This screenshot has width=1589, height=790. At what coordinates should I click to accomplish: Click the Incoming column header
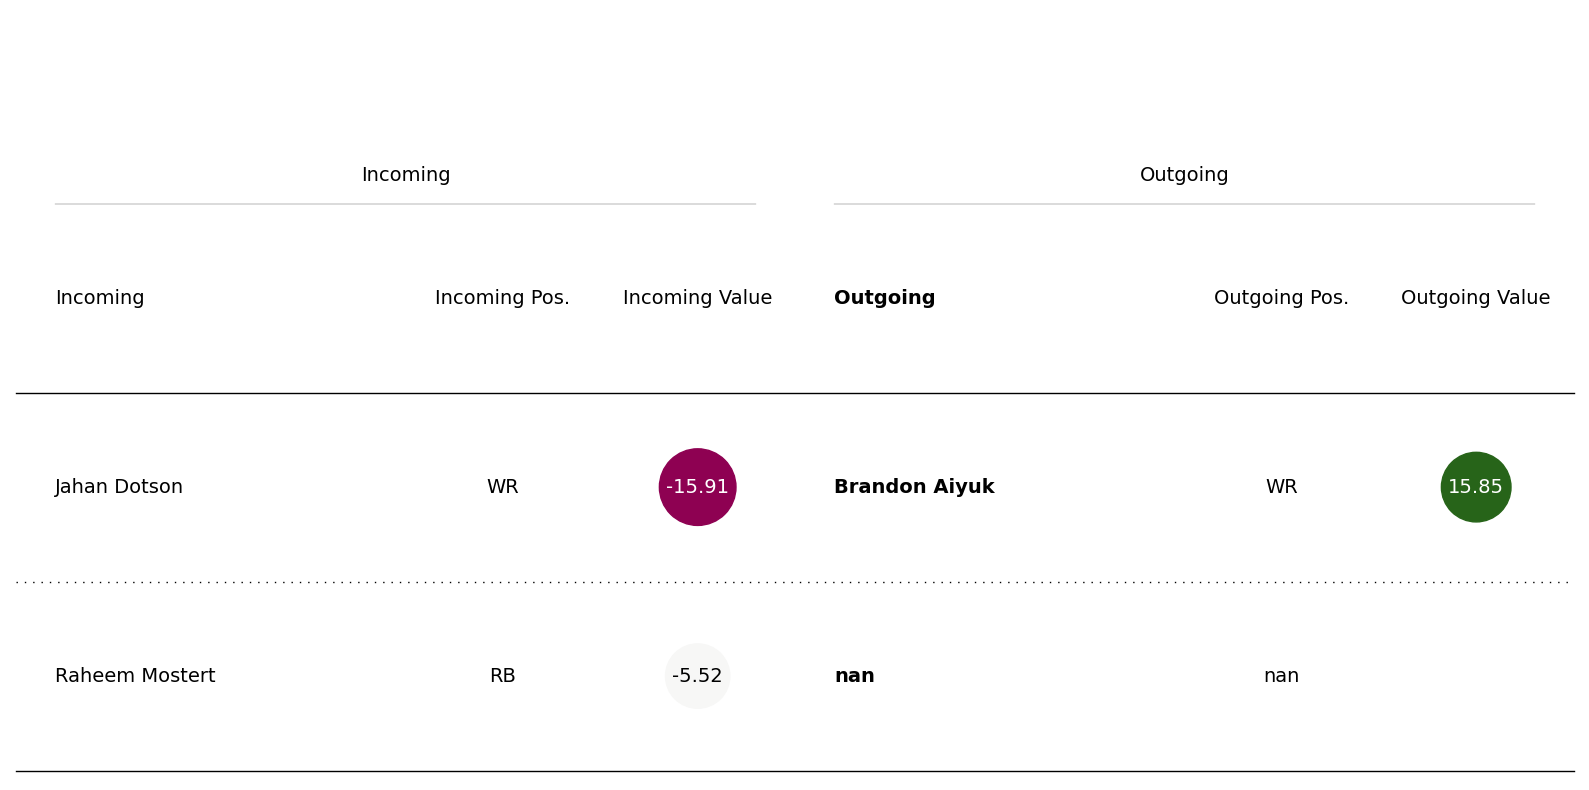point(100,298)
